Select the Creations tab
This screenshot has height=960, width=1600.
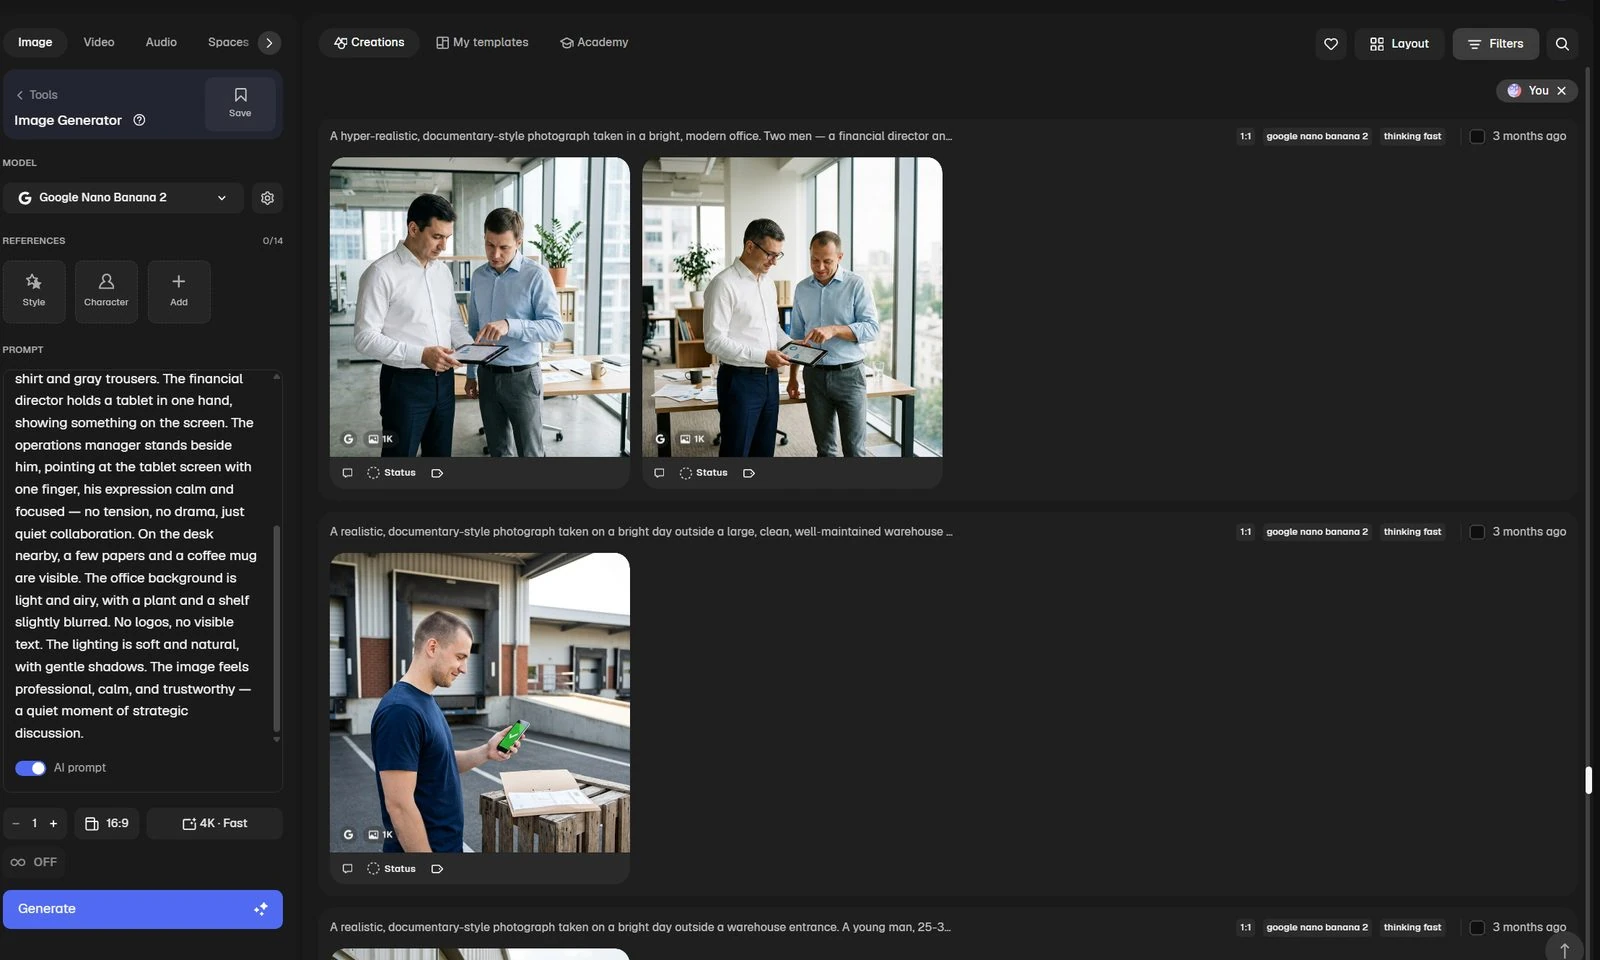pyautogui.click(x=369, y=43)
